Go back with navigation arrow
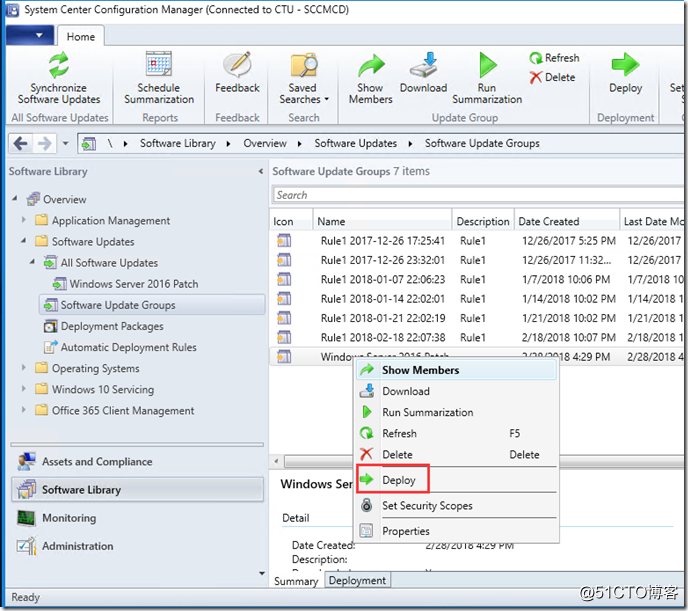Screen dimensions: 688x611 click(x=20, y=143)
